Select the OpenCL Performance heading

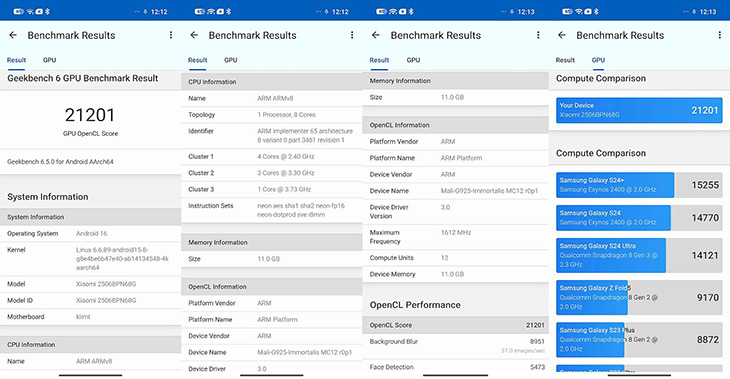tap(415, 305)
